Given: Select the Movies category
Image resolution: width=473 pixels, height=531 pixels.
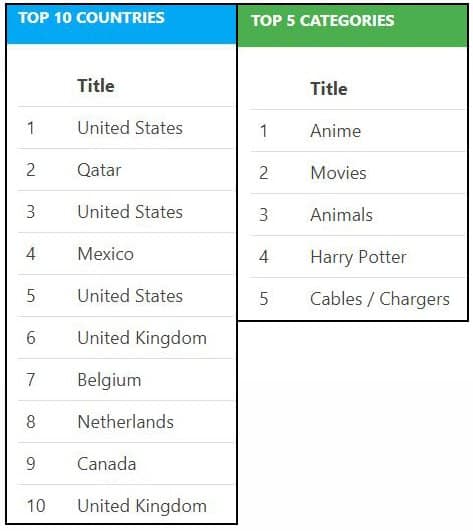Looking at the screenshot, I should [338, 173].
